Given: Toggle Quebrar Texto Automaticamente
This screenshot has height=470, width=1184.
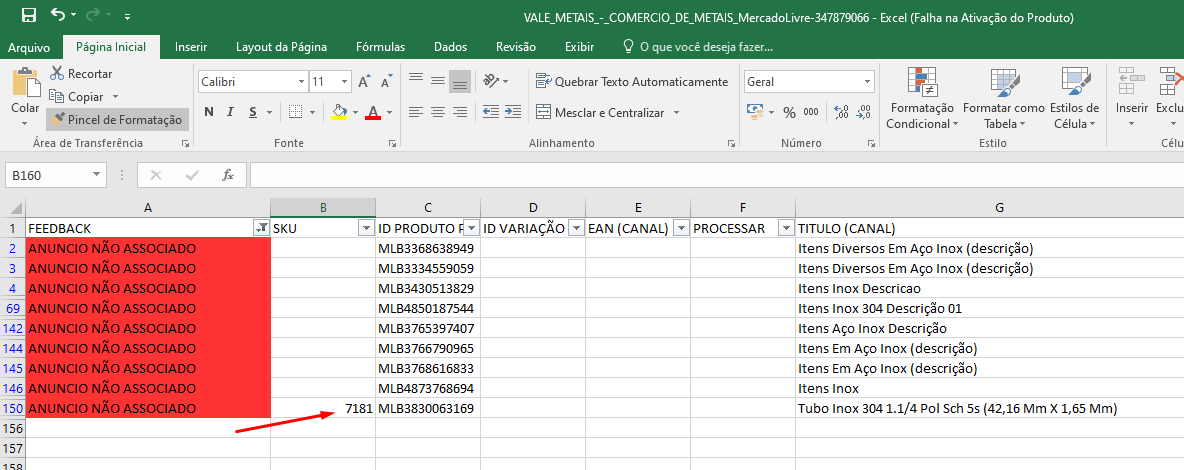Looking at the screenshot, I should pyautogui.click(x=631, y=82).
